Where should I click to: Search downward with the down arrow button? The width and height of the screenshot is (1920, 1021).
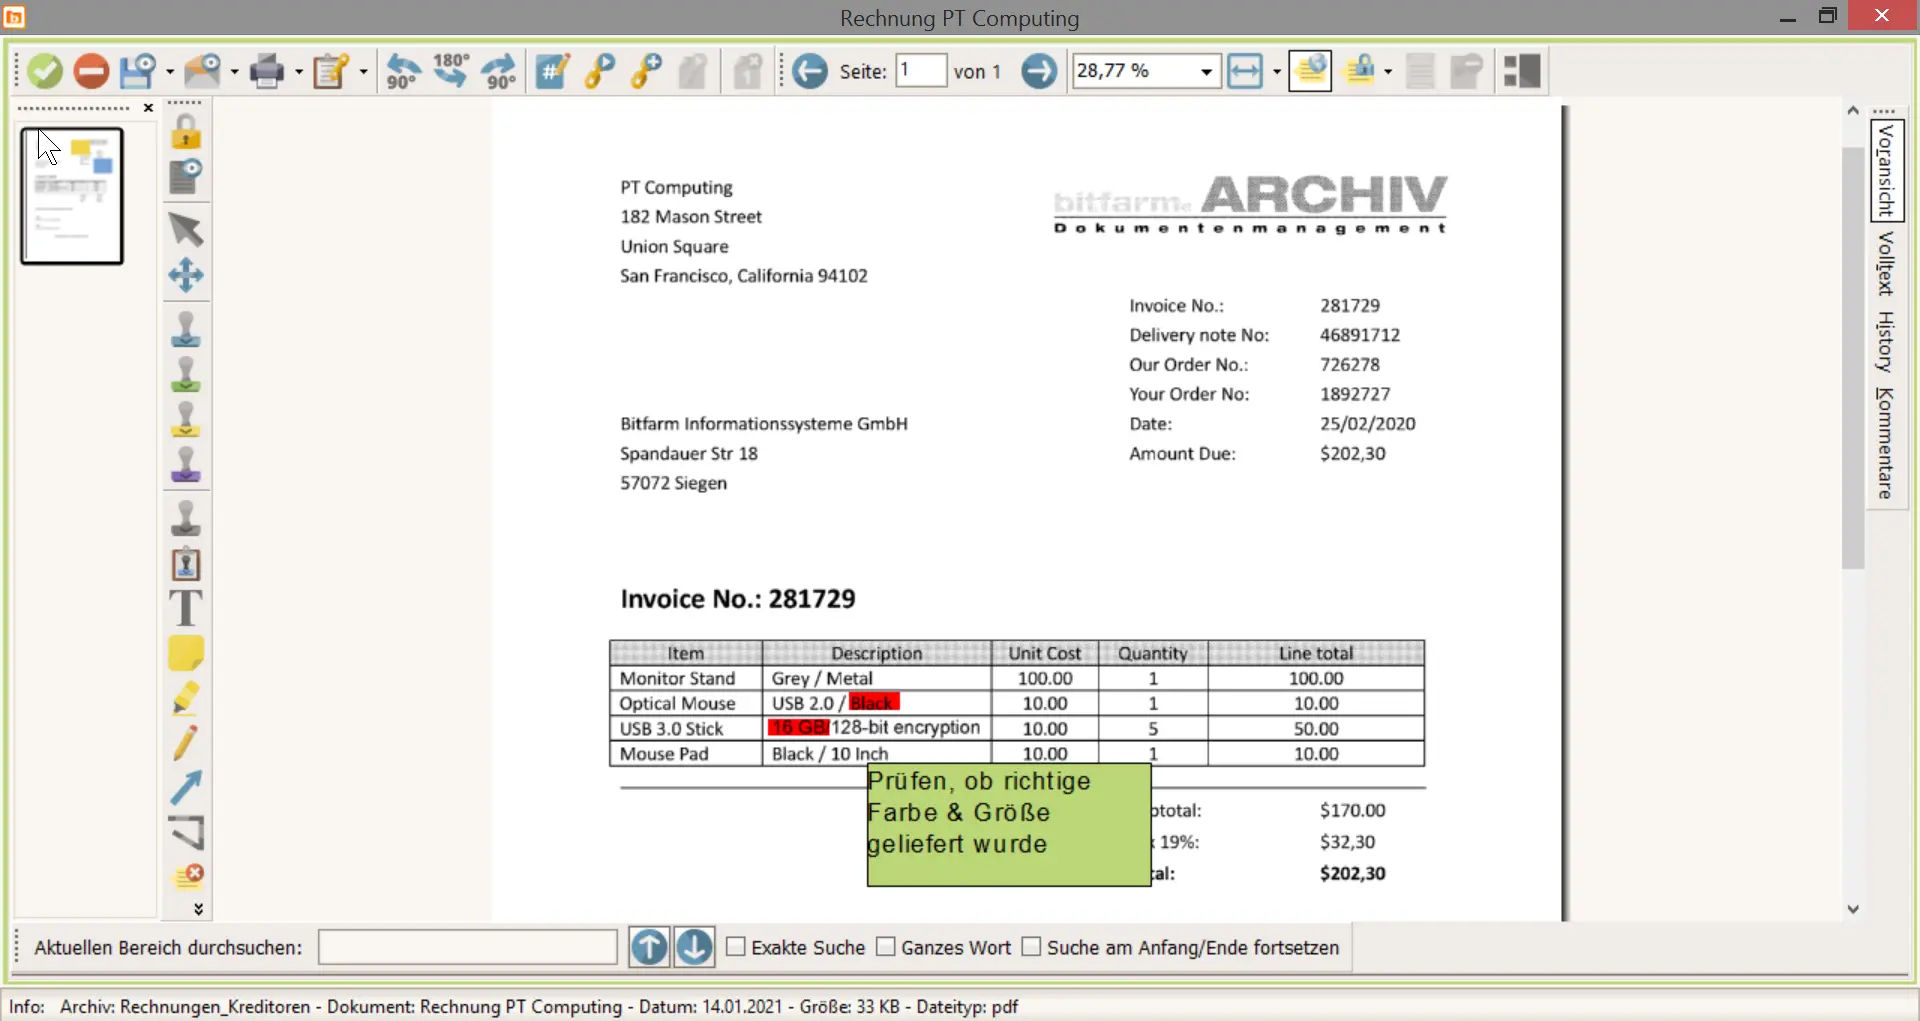pos(694,947)
